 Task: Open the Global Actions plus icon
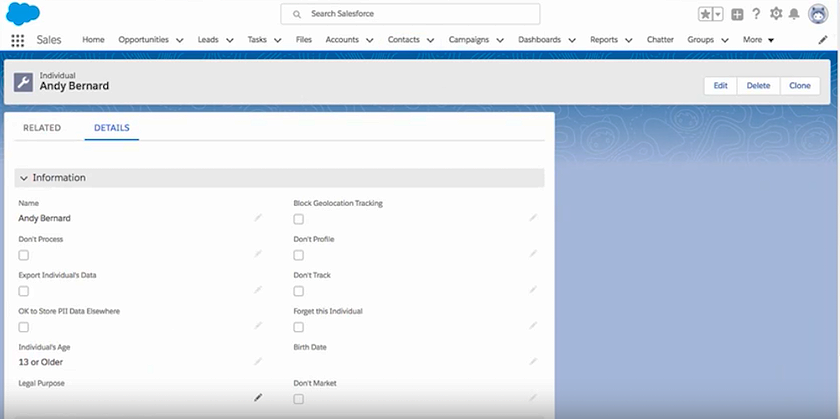pos(737,14)
